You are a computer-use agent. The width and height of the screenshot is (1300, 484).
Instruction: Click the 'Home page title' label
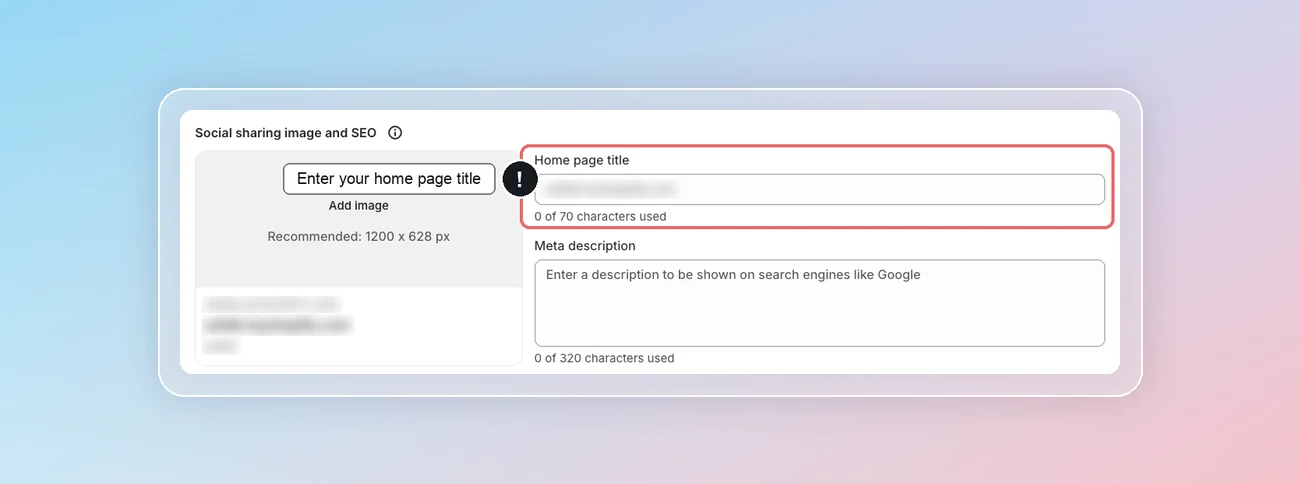(582, 160)
